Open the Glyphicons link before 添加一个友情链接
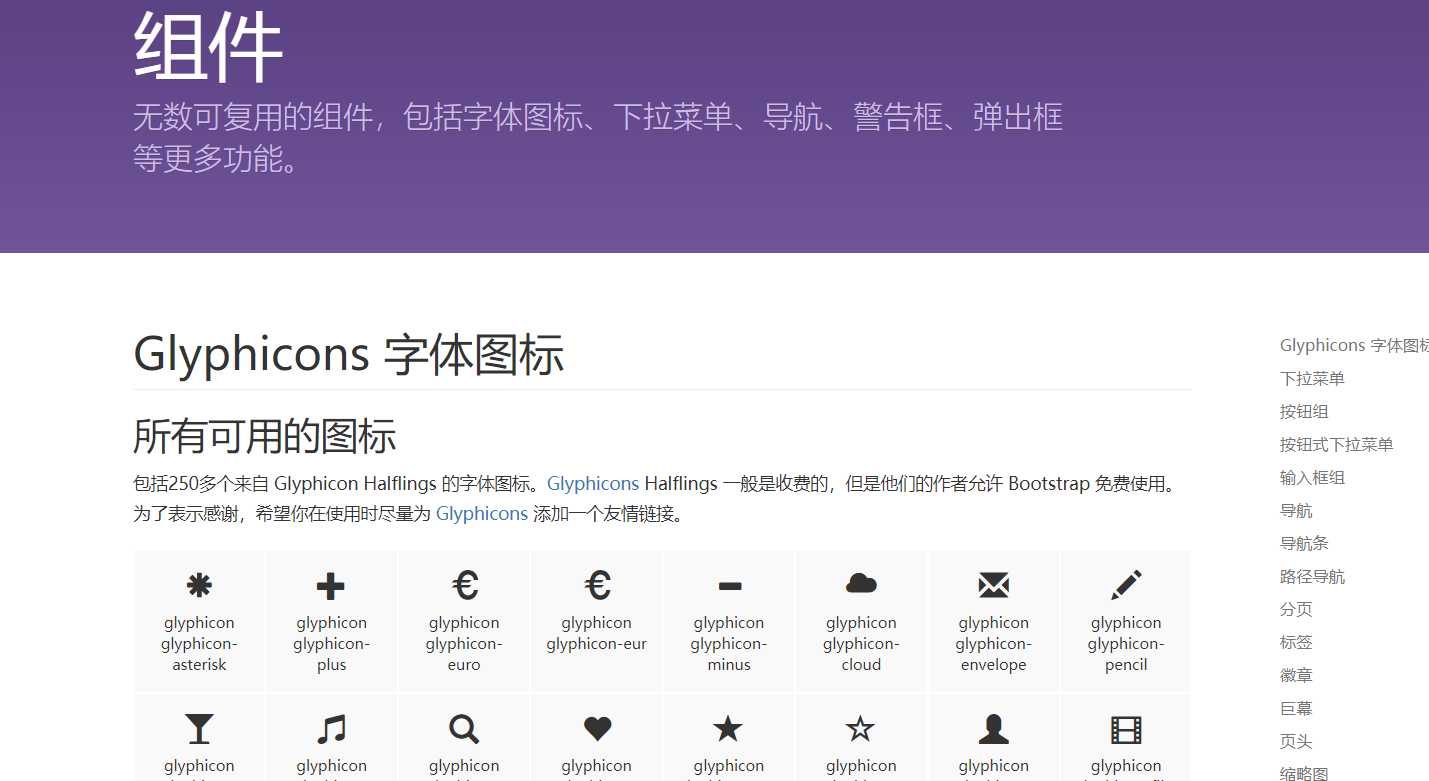1429x781 pixels. [x=482, y=513]
